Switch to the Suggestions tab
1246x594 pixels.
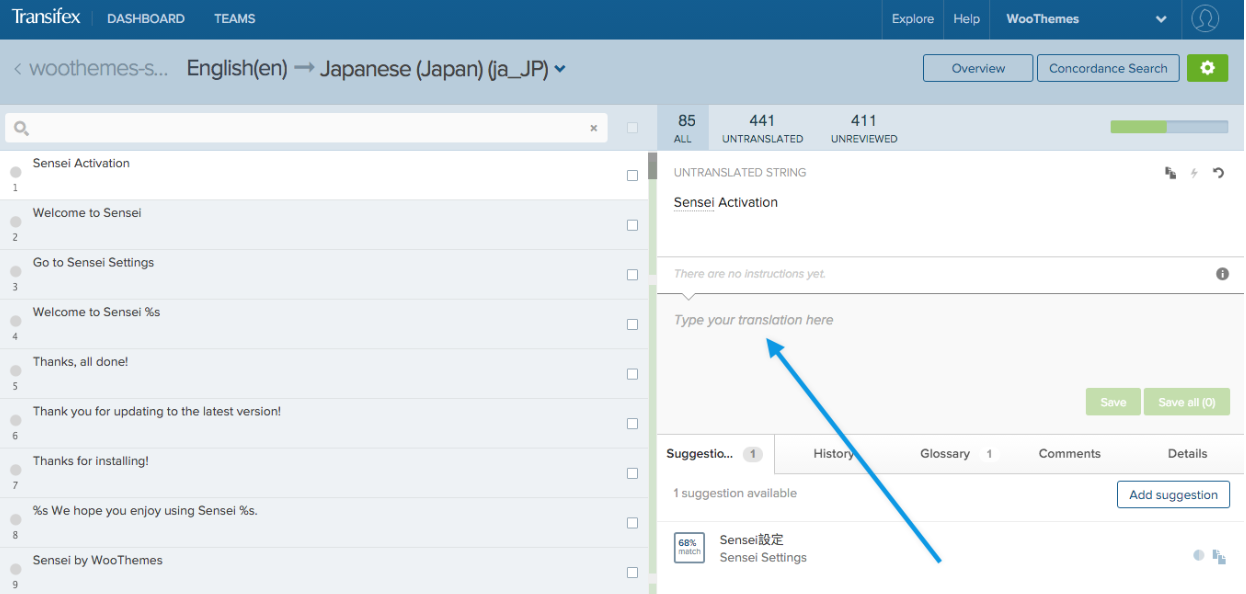tap(716, 453)
